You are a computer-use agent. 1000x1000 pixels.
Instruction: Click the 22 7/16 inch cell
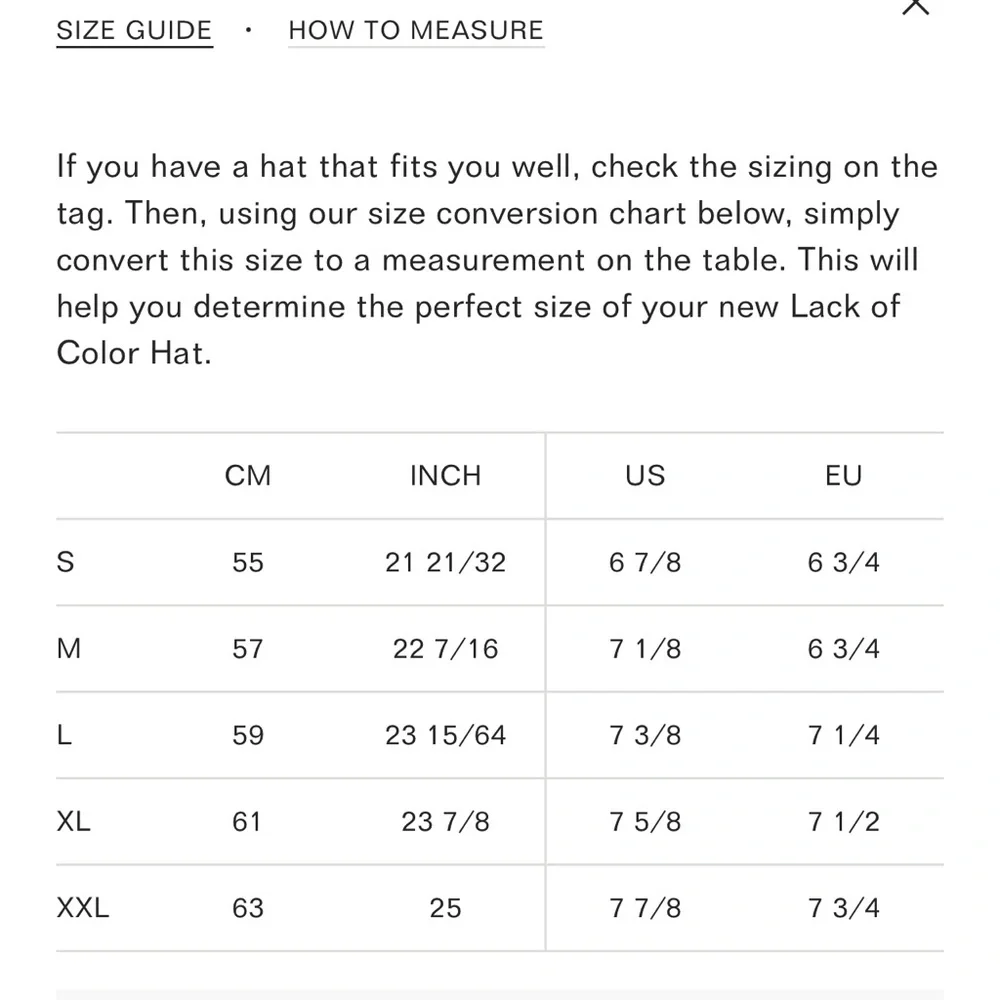[x=445, y=649]
